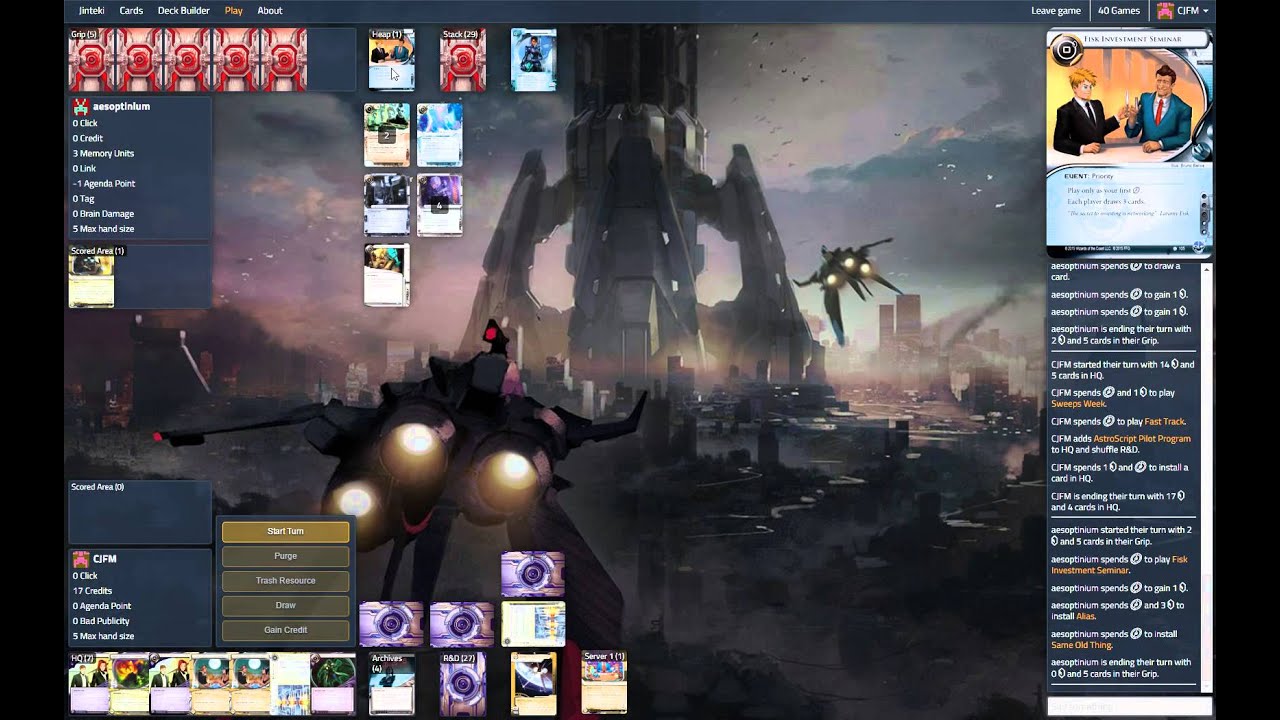1280x720 pixels.
Task: Click the game log scrollbar
Action: tap(1207, 480)
